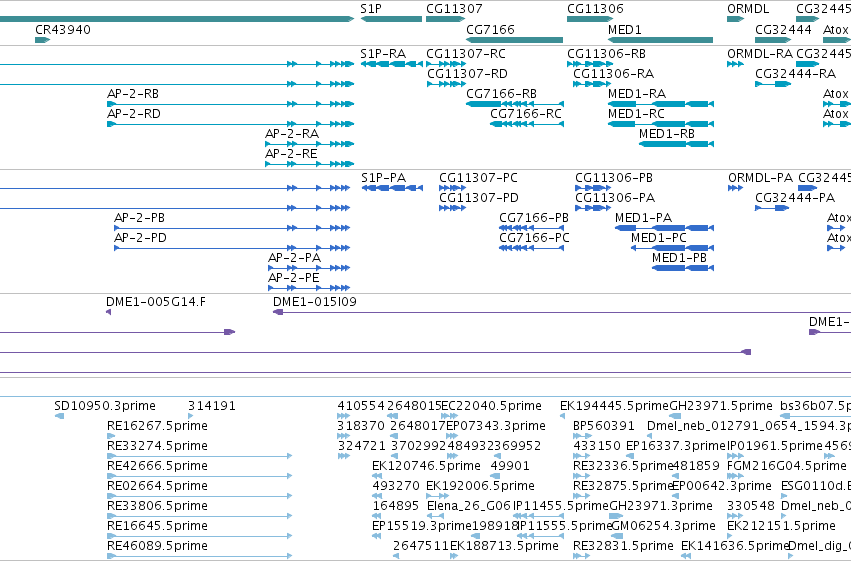
Task: Click the CG11307-RC transcript label
Action: [466, 54]
